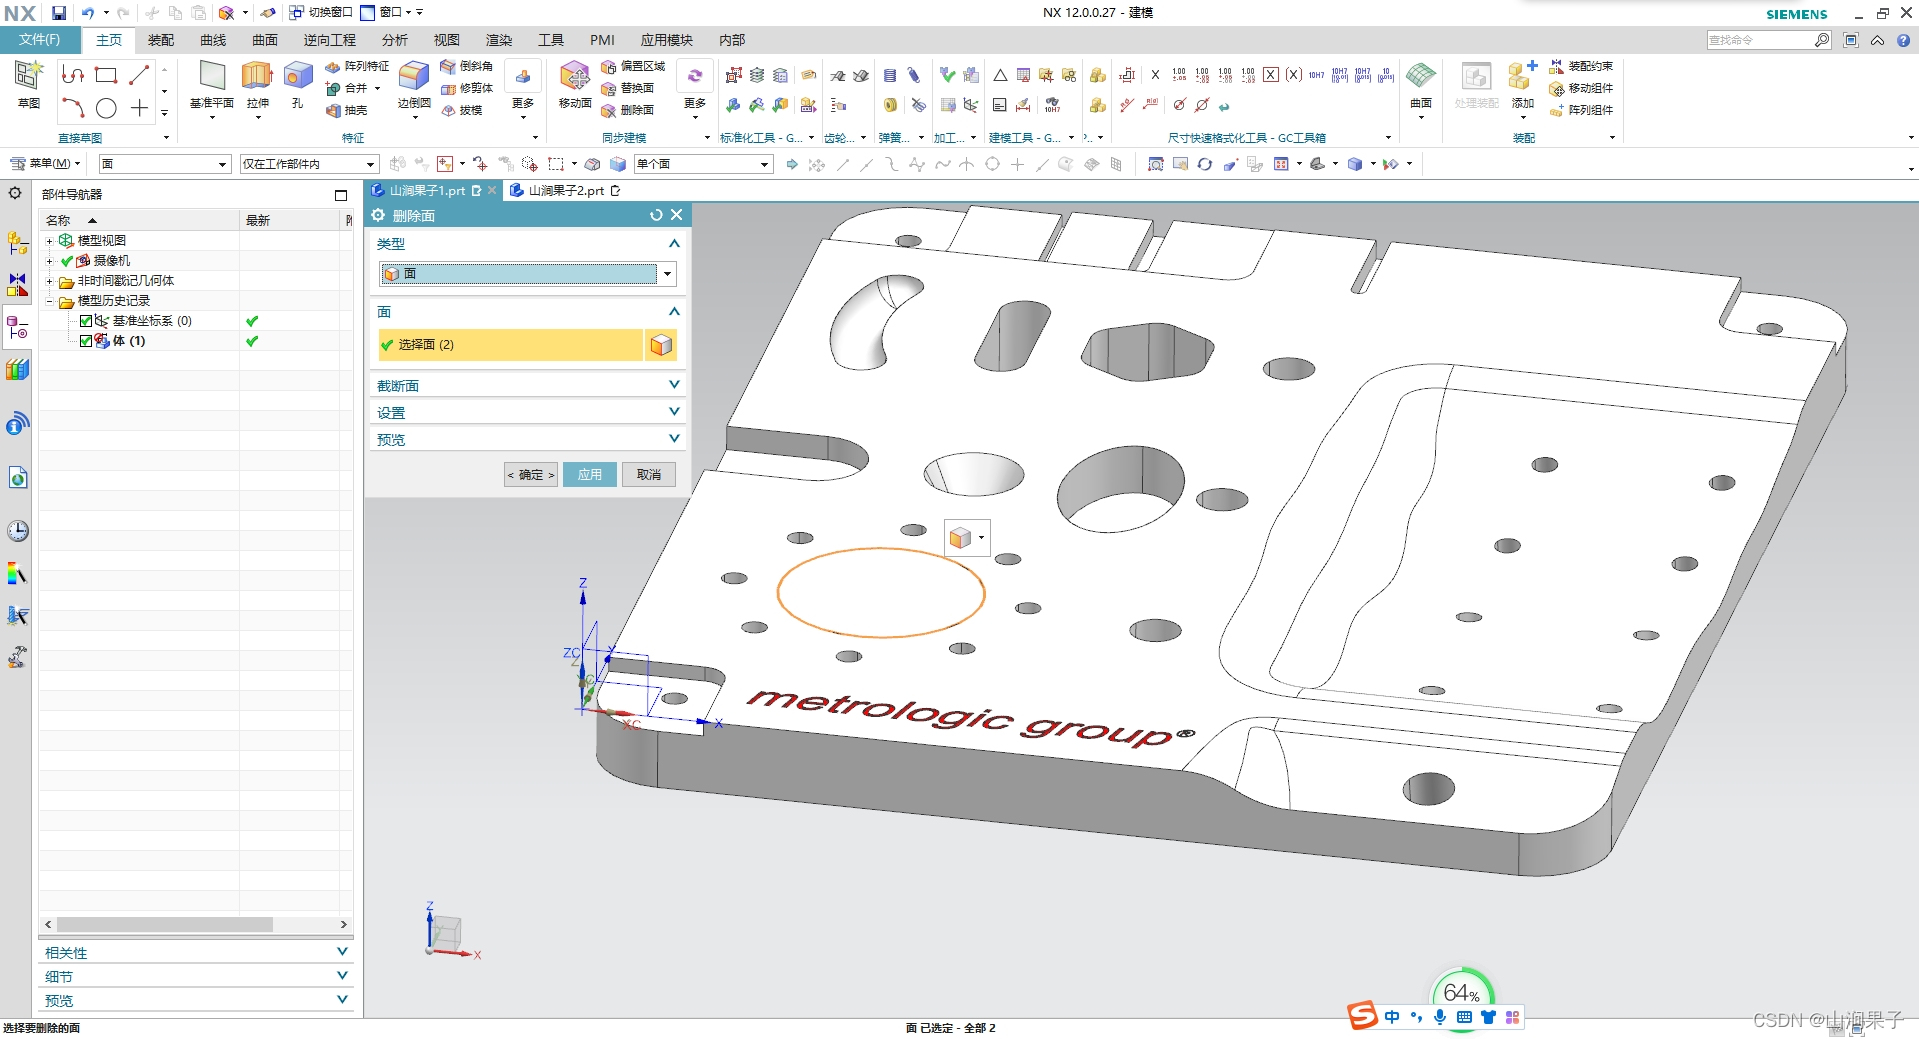Toggle the 基准坐标系 (0) checkbox
The height and width of the screenshot is (1039, 1919).
(x=86, y=321)
